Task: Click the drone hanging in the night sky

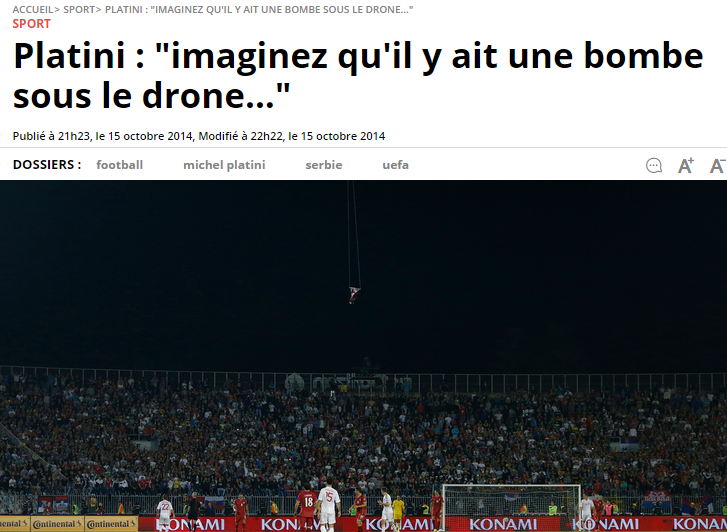Action: click(x=354, y=295)
